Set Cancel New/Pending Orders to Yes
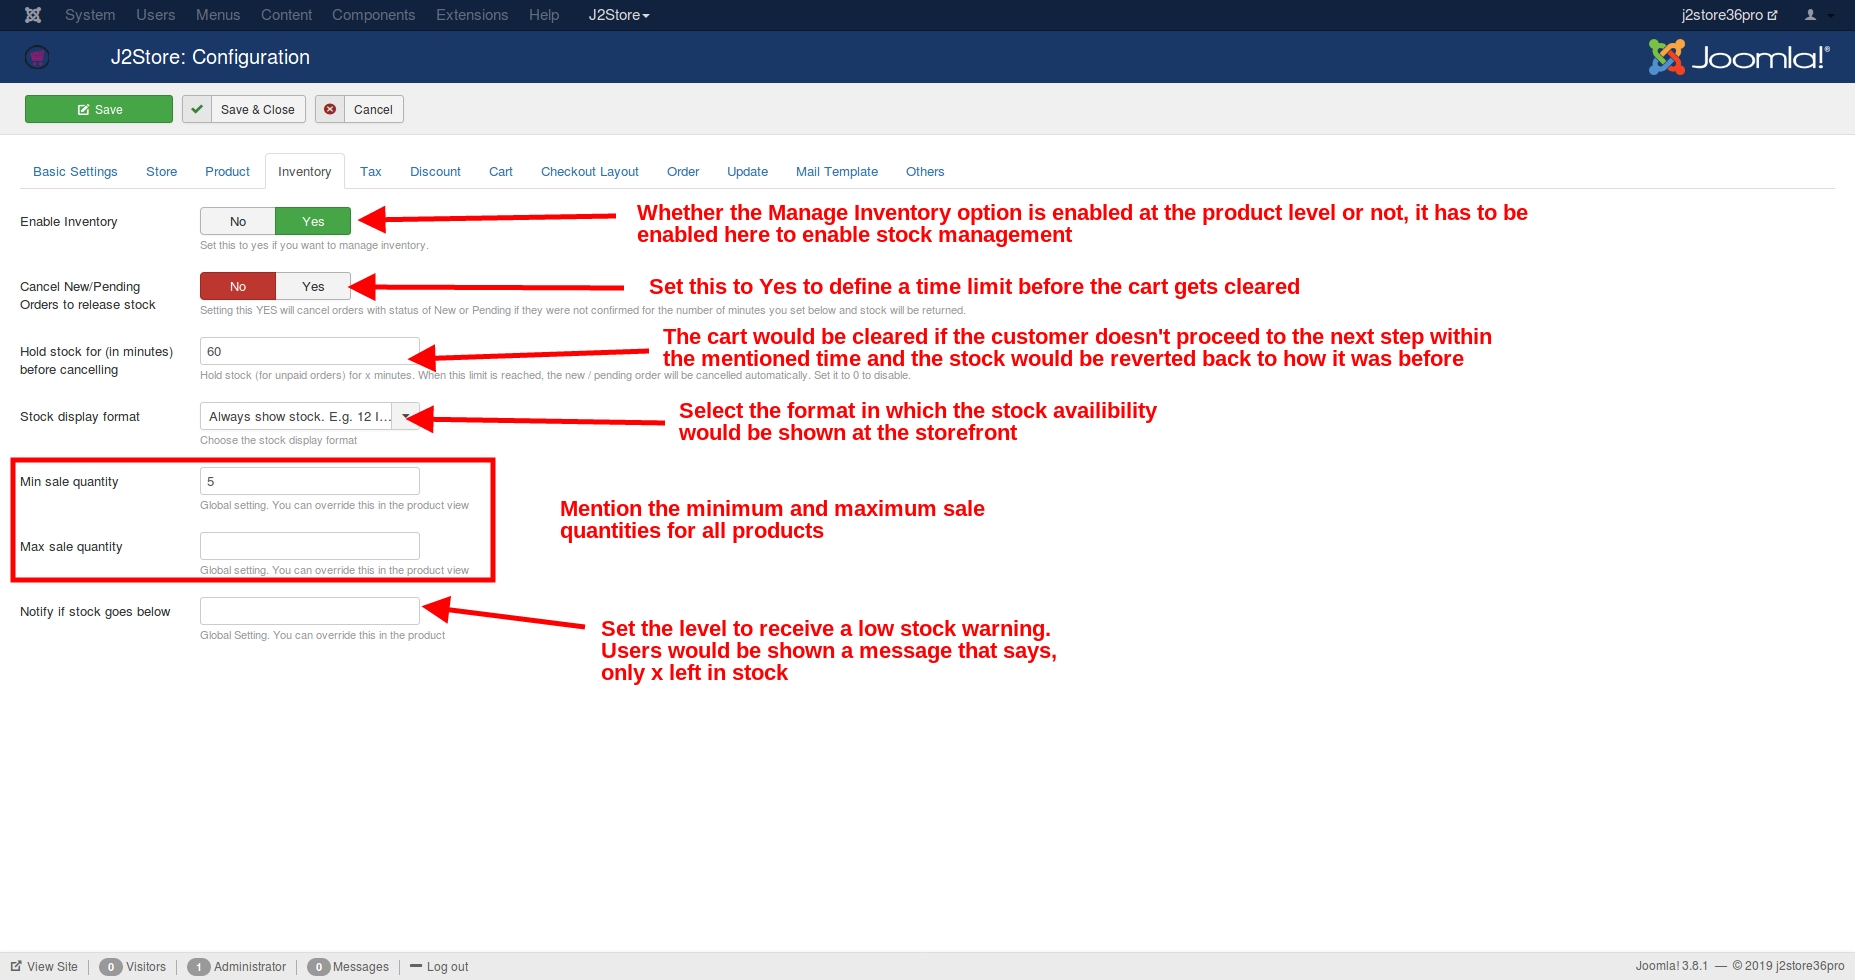This screenshot has width=1855, height=980. (313, 286)
